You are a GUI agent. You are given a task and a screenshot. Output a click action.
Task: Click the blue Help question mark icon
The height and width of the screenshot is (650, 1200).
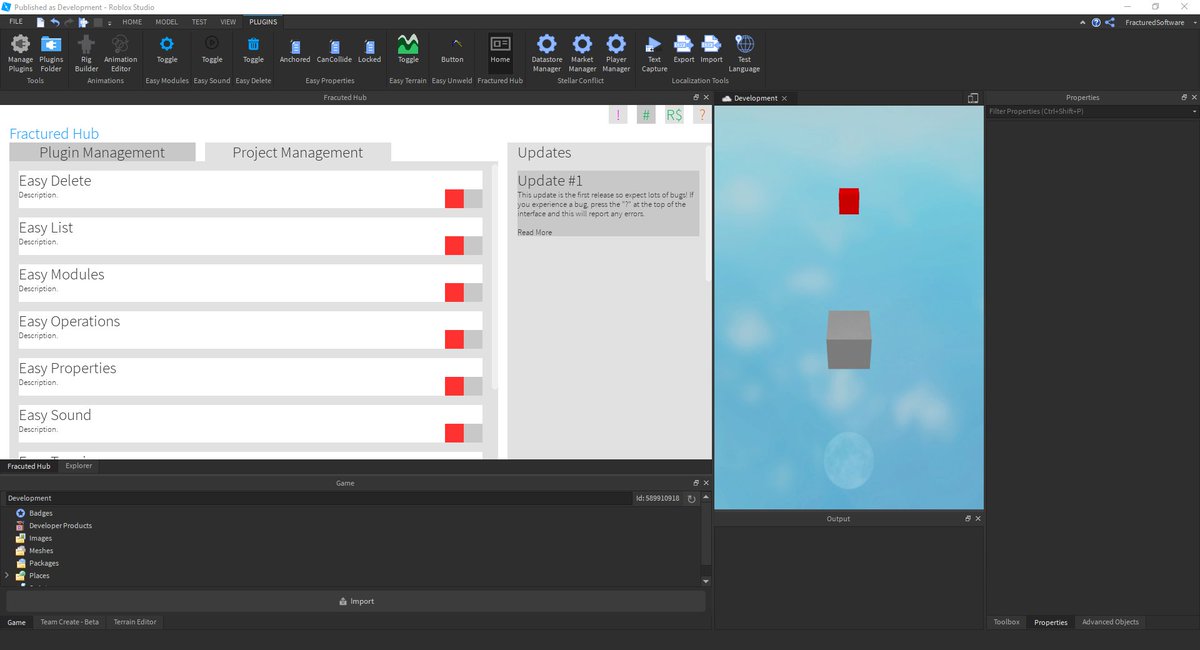pos(1096,22)
